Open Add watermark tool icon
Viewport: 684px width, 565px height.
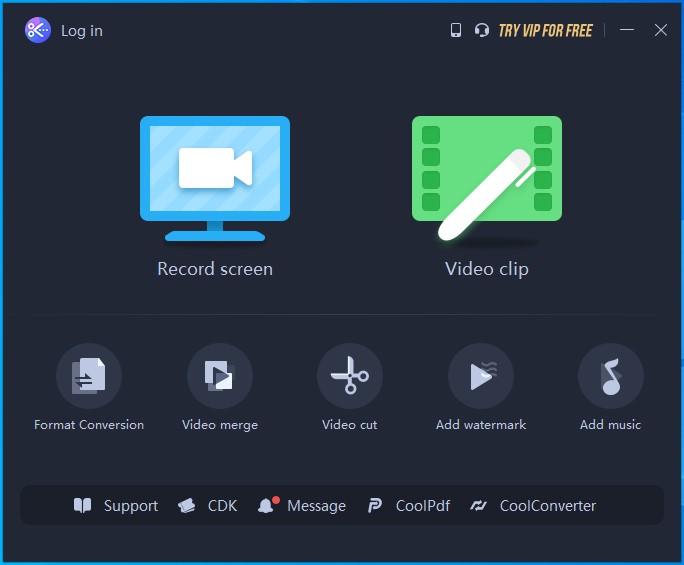coord(481,376)
